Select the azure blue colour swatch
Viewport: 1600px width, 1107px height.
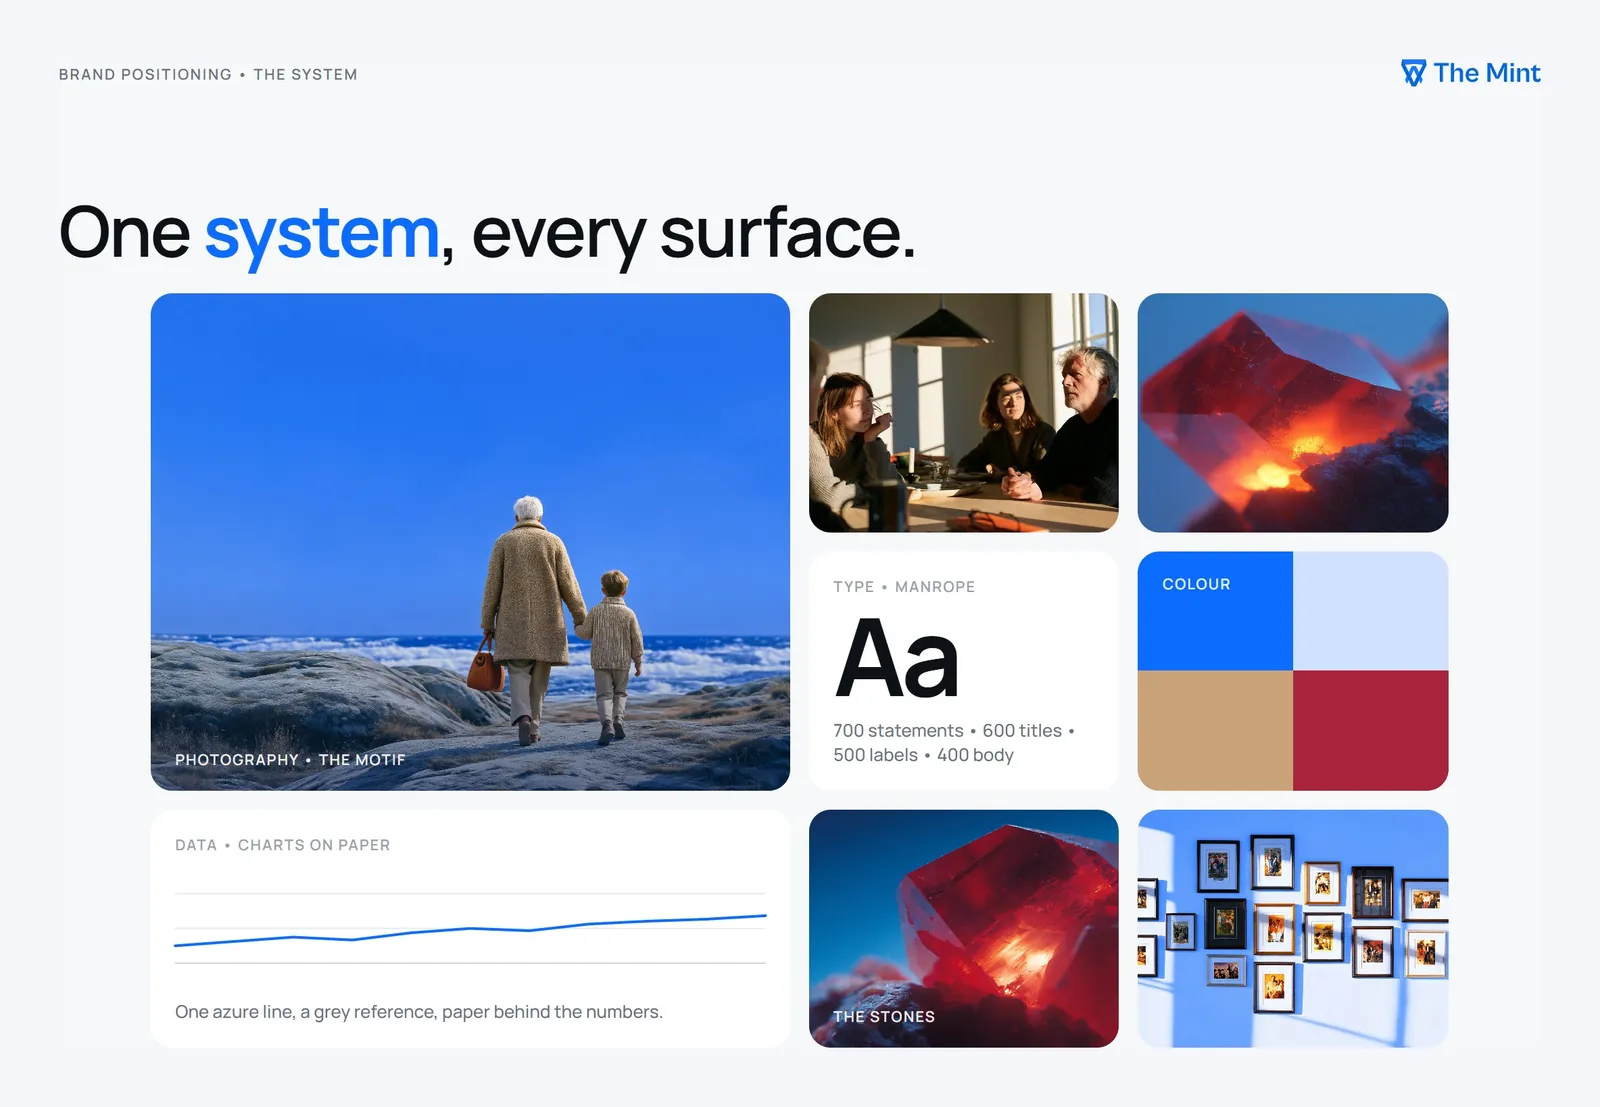1215,611
